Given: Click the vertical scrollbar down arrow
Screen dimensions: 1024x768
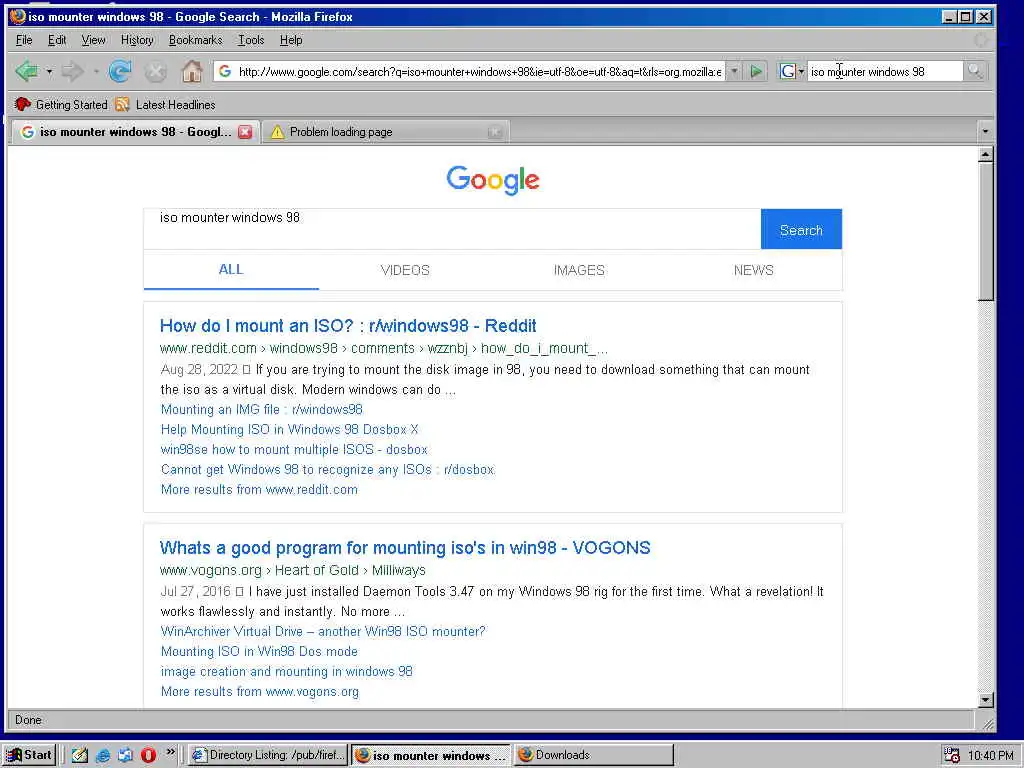Looking at the screenshot, I should 985,699.
